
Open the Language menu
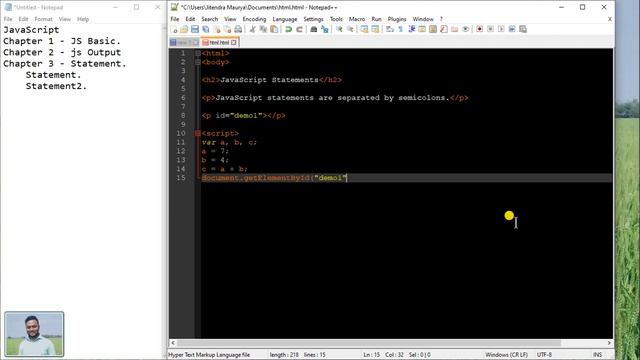(284, 19)
